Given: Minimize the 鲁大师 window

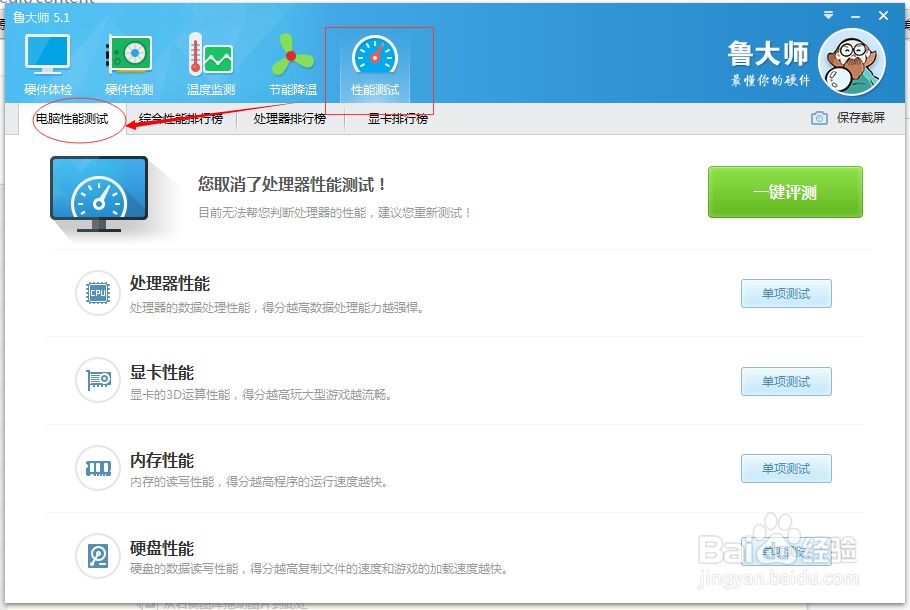Looking at the screenshot, I should (855, 16).
